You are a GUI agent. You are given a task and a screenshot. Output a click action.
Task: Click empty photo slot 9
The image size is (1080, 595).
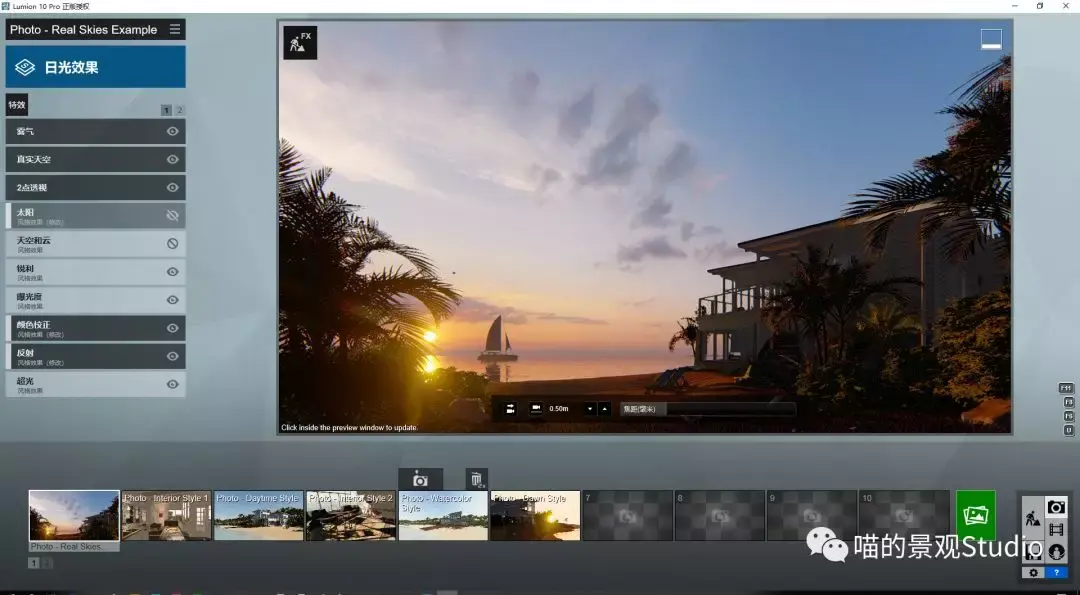[812, 515]
